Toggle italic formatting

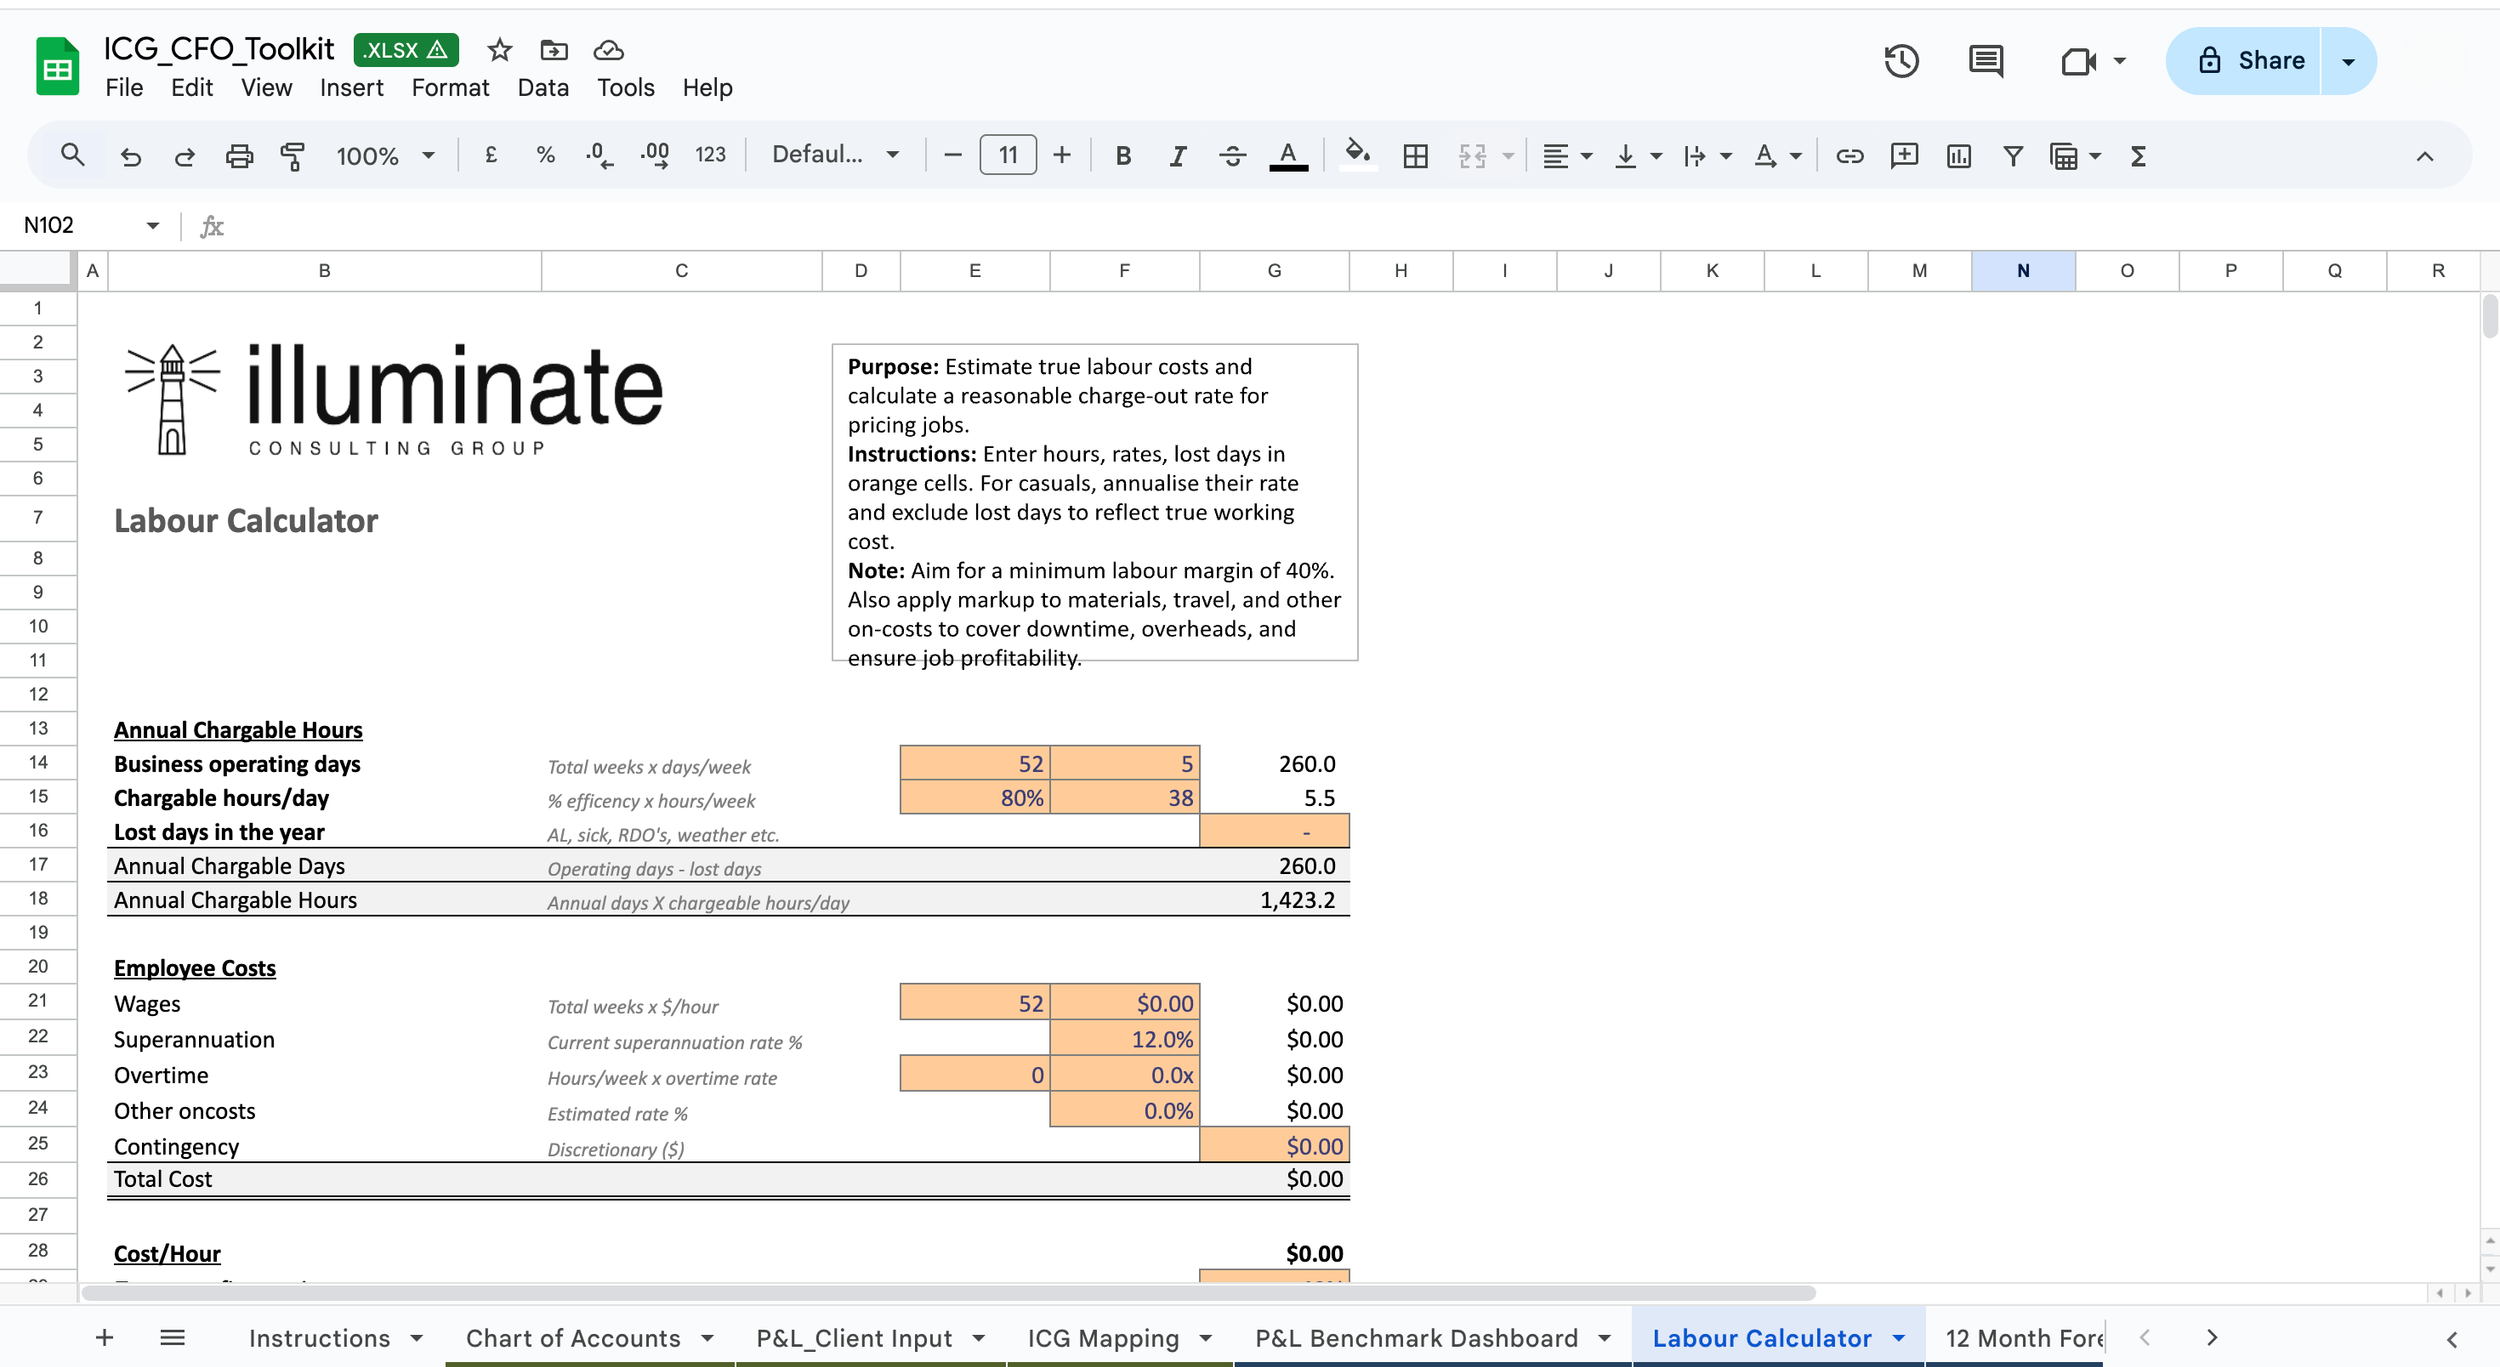[x=1178, y=155]
